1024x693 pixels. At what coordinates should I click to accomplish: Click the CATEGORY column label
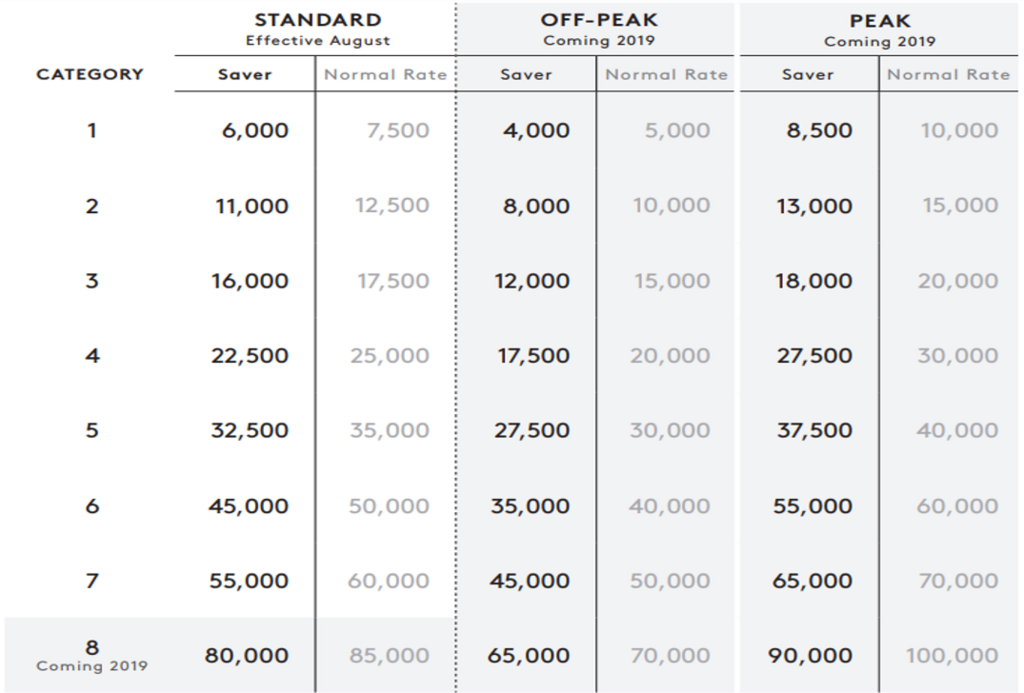click(x=90, y=74)
